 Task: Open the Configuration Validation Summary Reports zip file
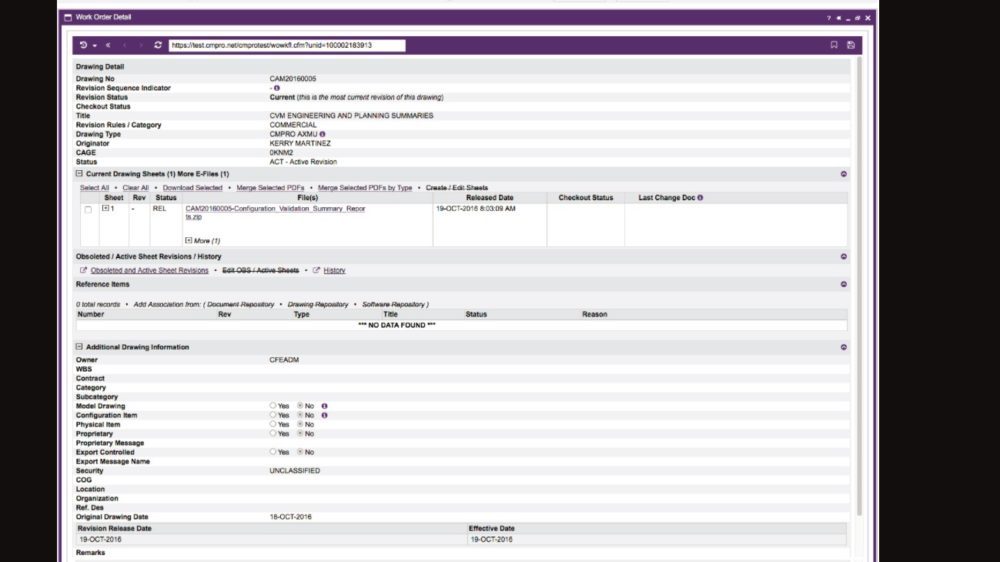click(274, 209)
